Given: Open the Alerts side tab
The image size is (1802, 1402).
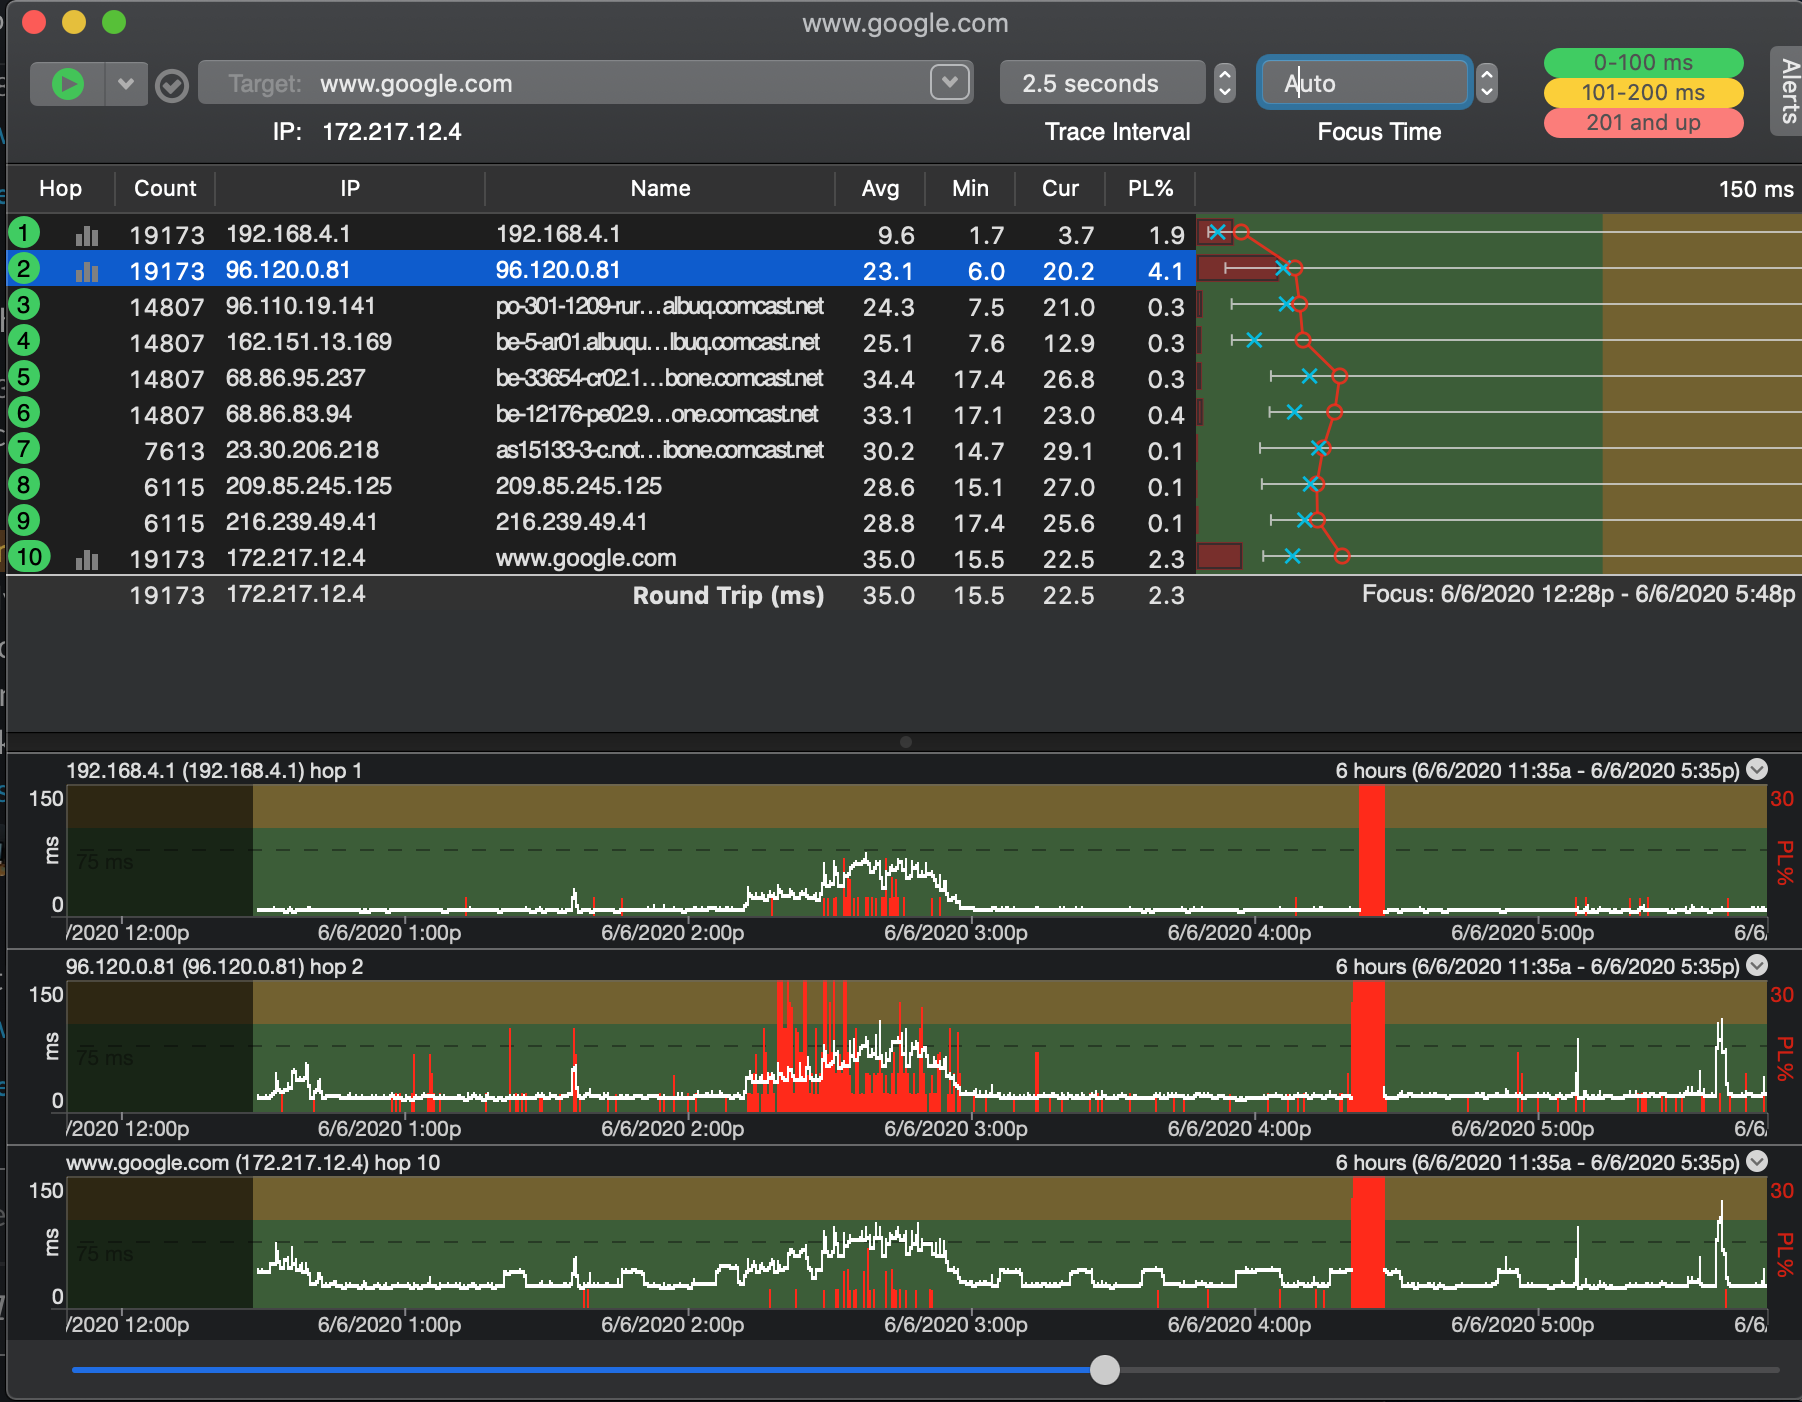Looking at the screenshot, I should pyautogui.click(x=1787, y=90).
